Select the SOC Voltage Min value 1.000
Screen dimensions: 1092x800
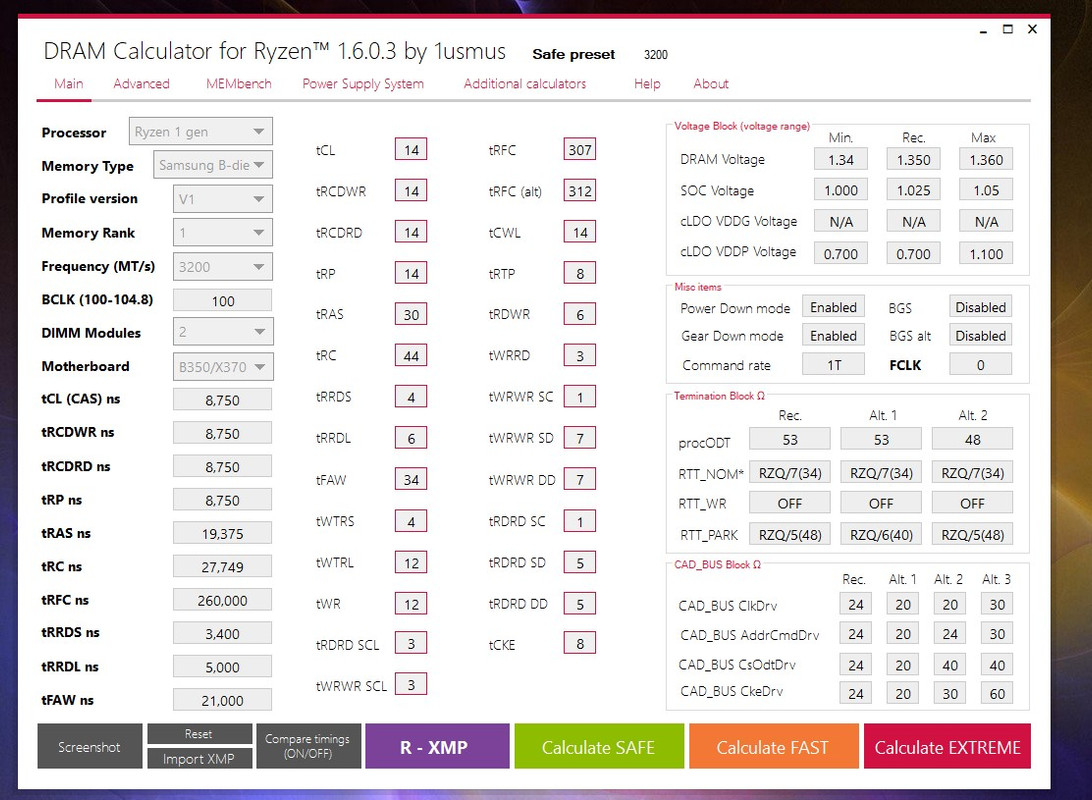841,190
